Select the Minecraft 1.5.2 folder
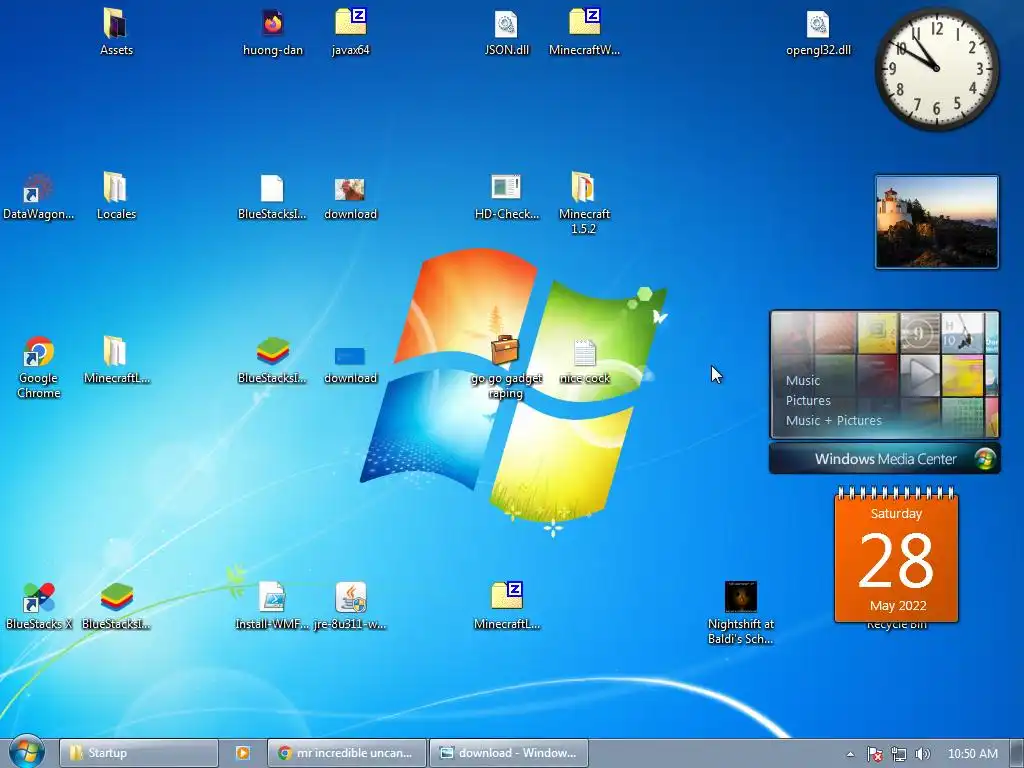 tap(583, 187)
